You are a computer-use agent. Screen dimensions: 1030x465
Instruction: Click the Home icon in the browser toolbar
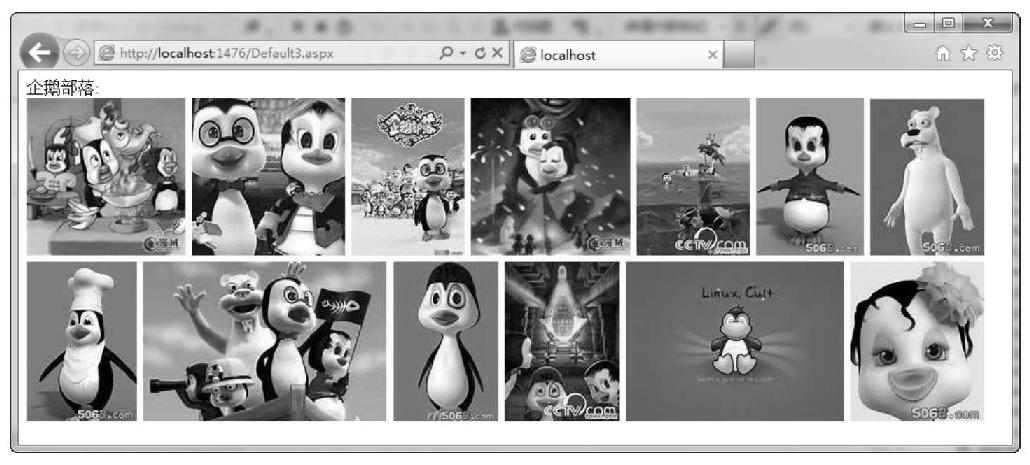point(943,54)
